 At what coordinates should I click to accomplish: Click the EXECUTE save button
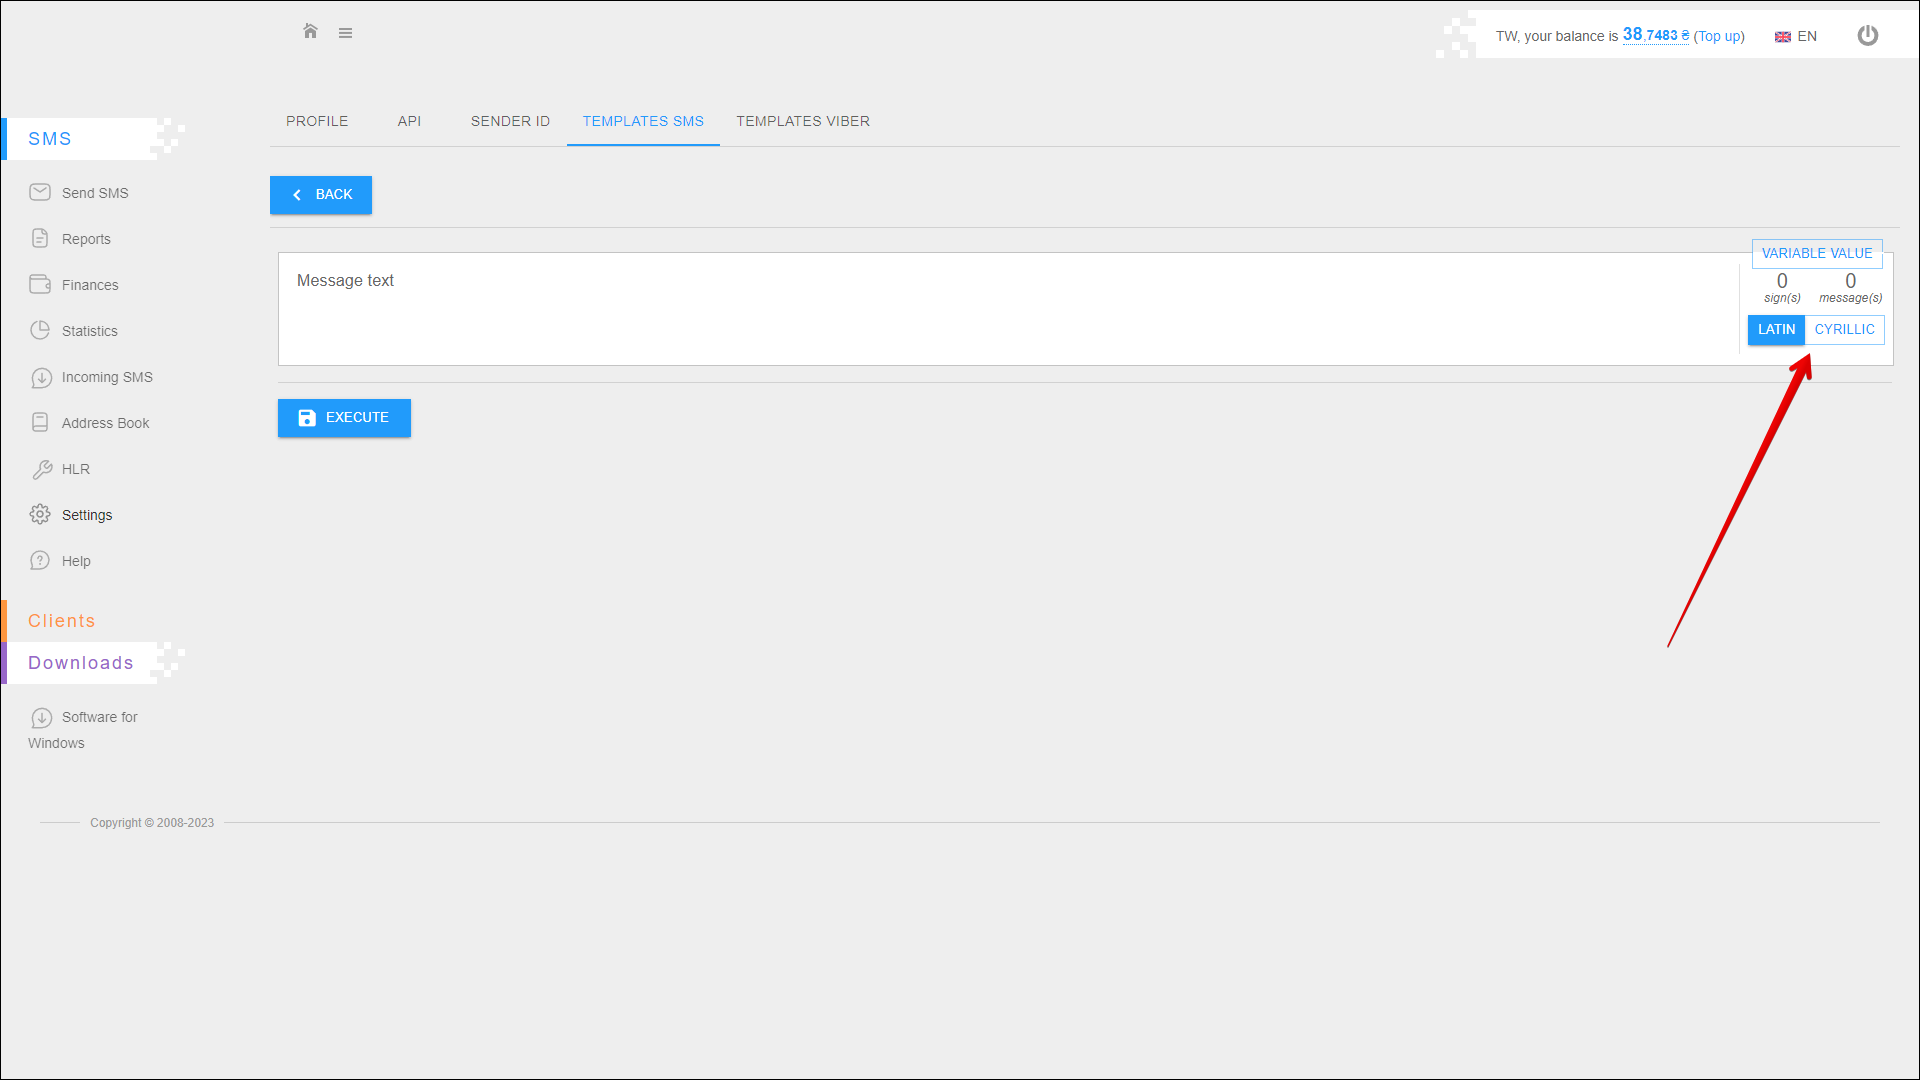point(344,418)
